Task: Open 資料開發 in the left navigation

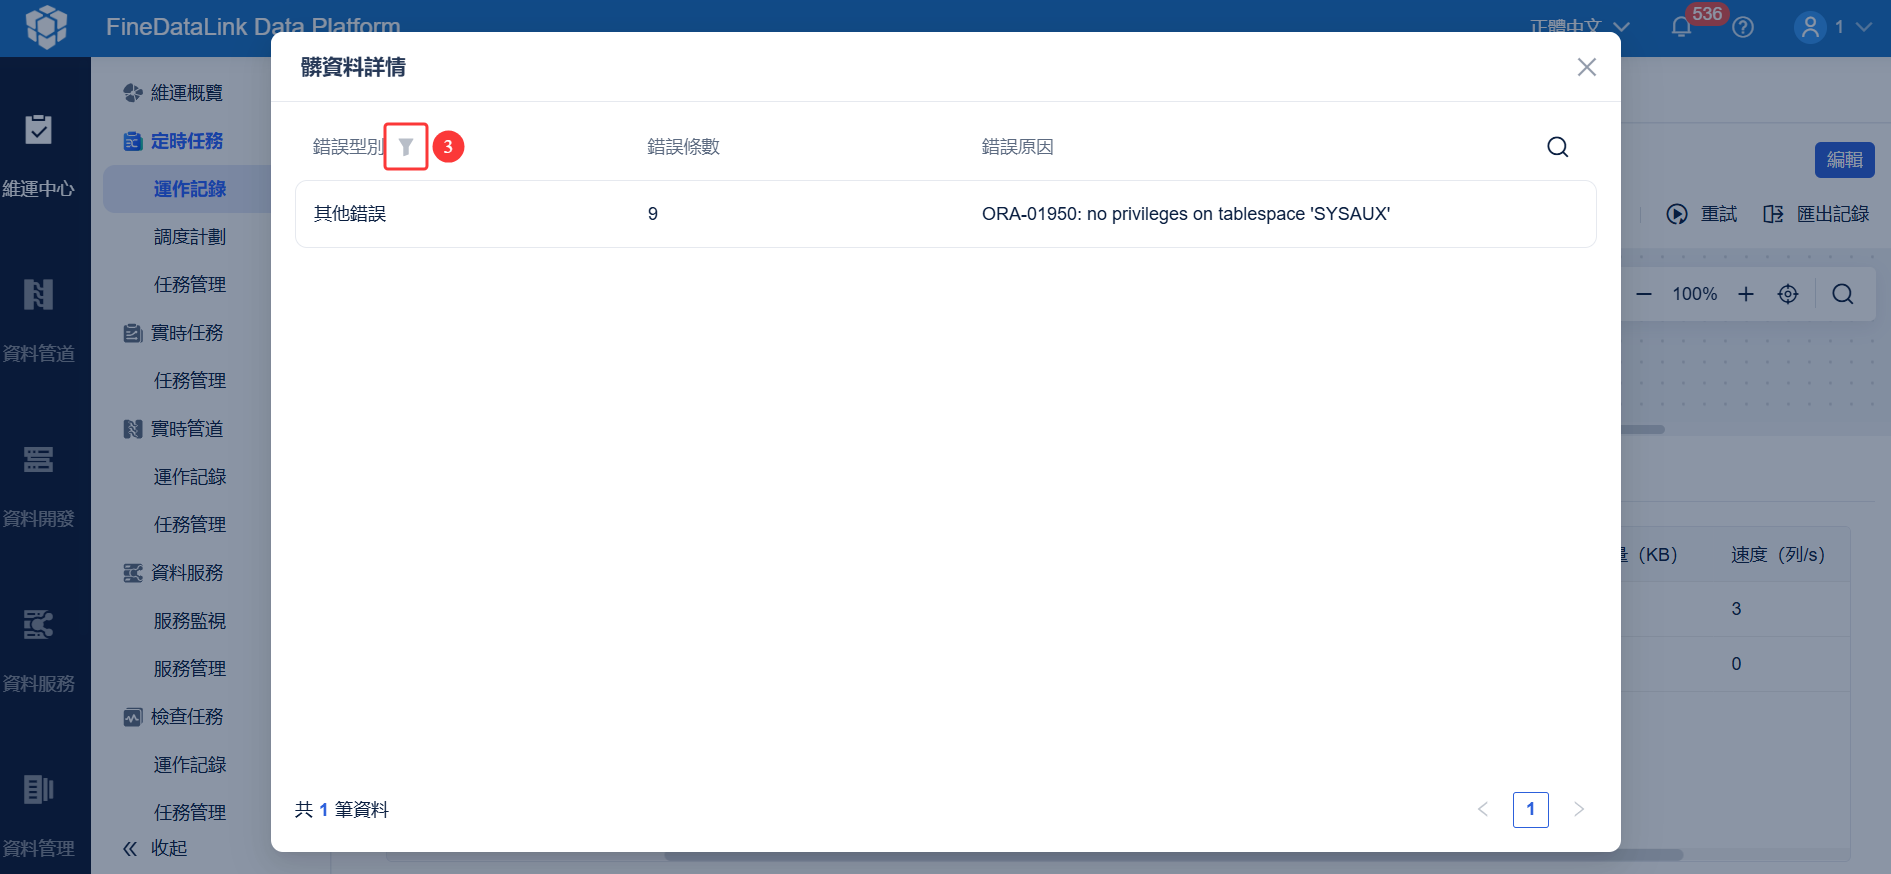Action: (38, 485)
